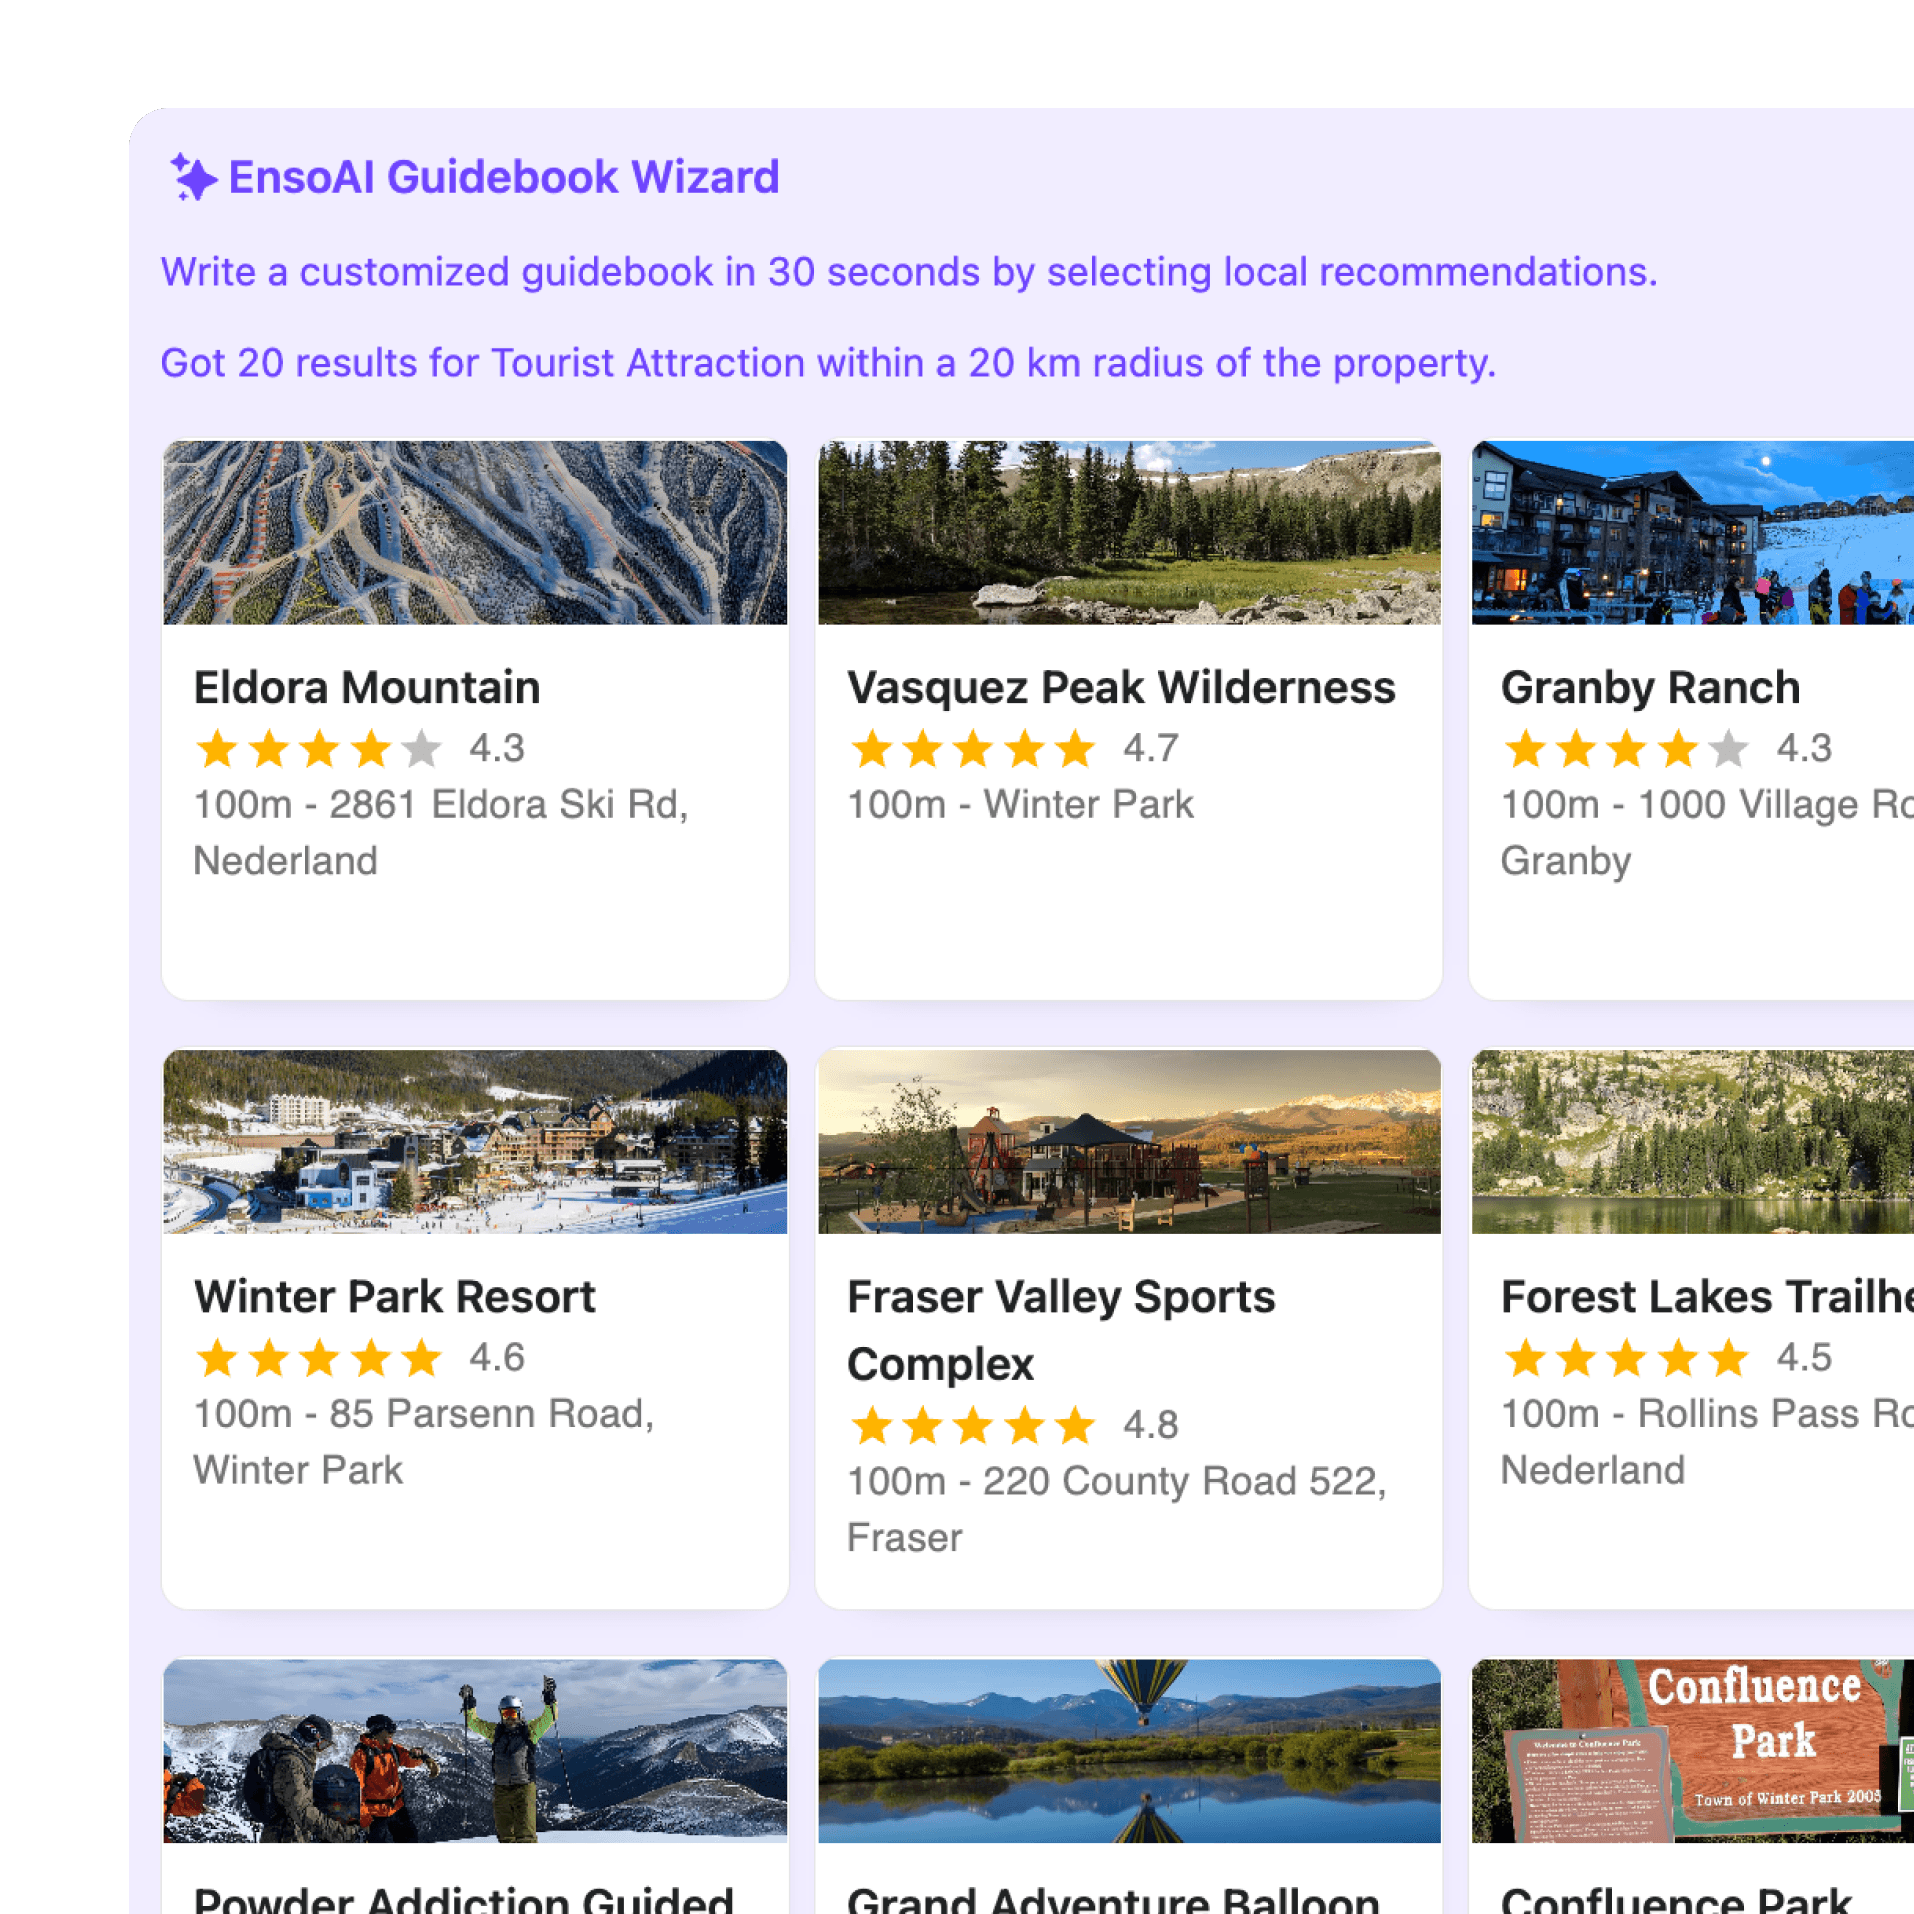
Task: Click the Granby Ranch card title
Action: [x=1650, y=688]
